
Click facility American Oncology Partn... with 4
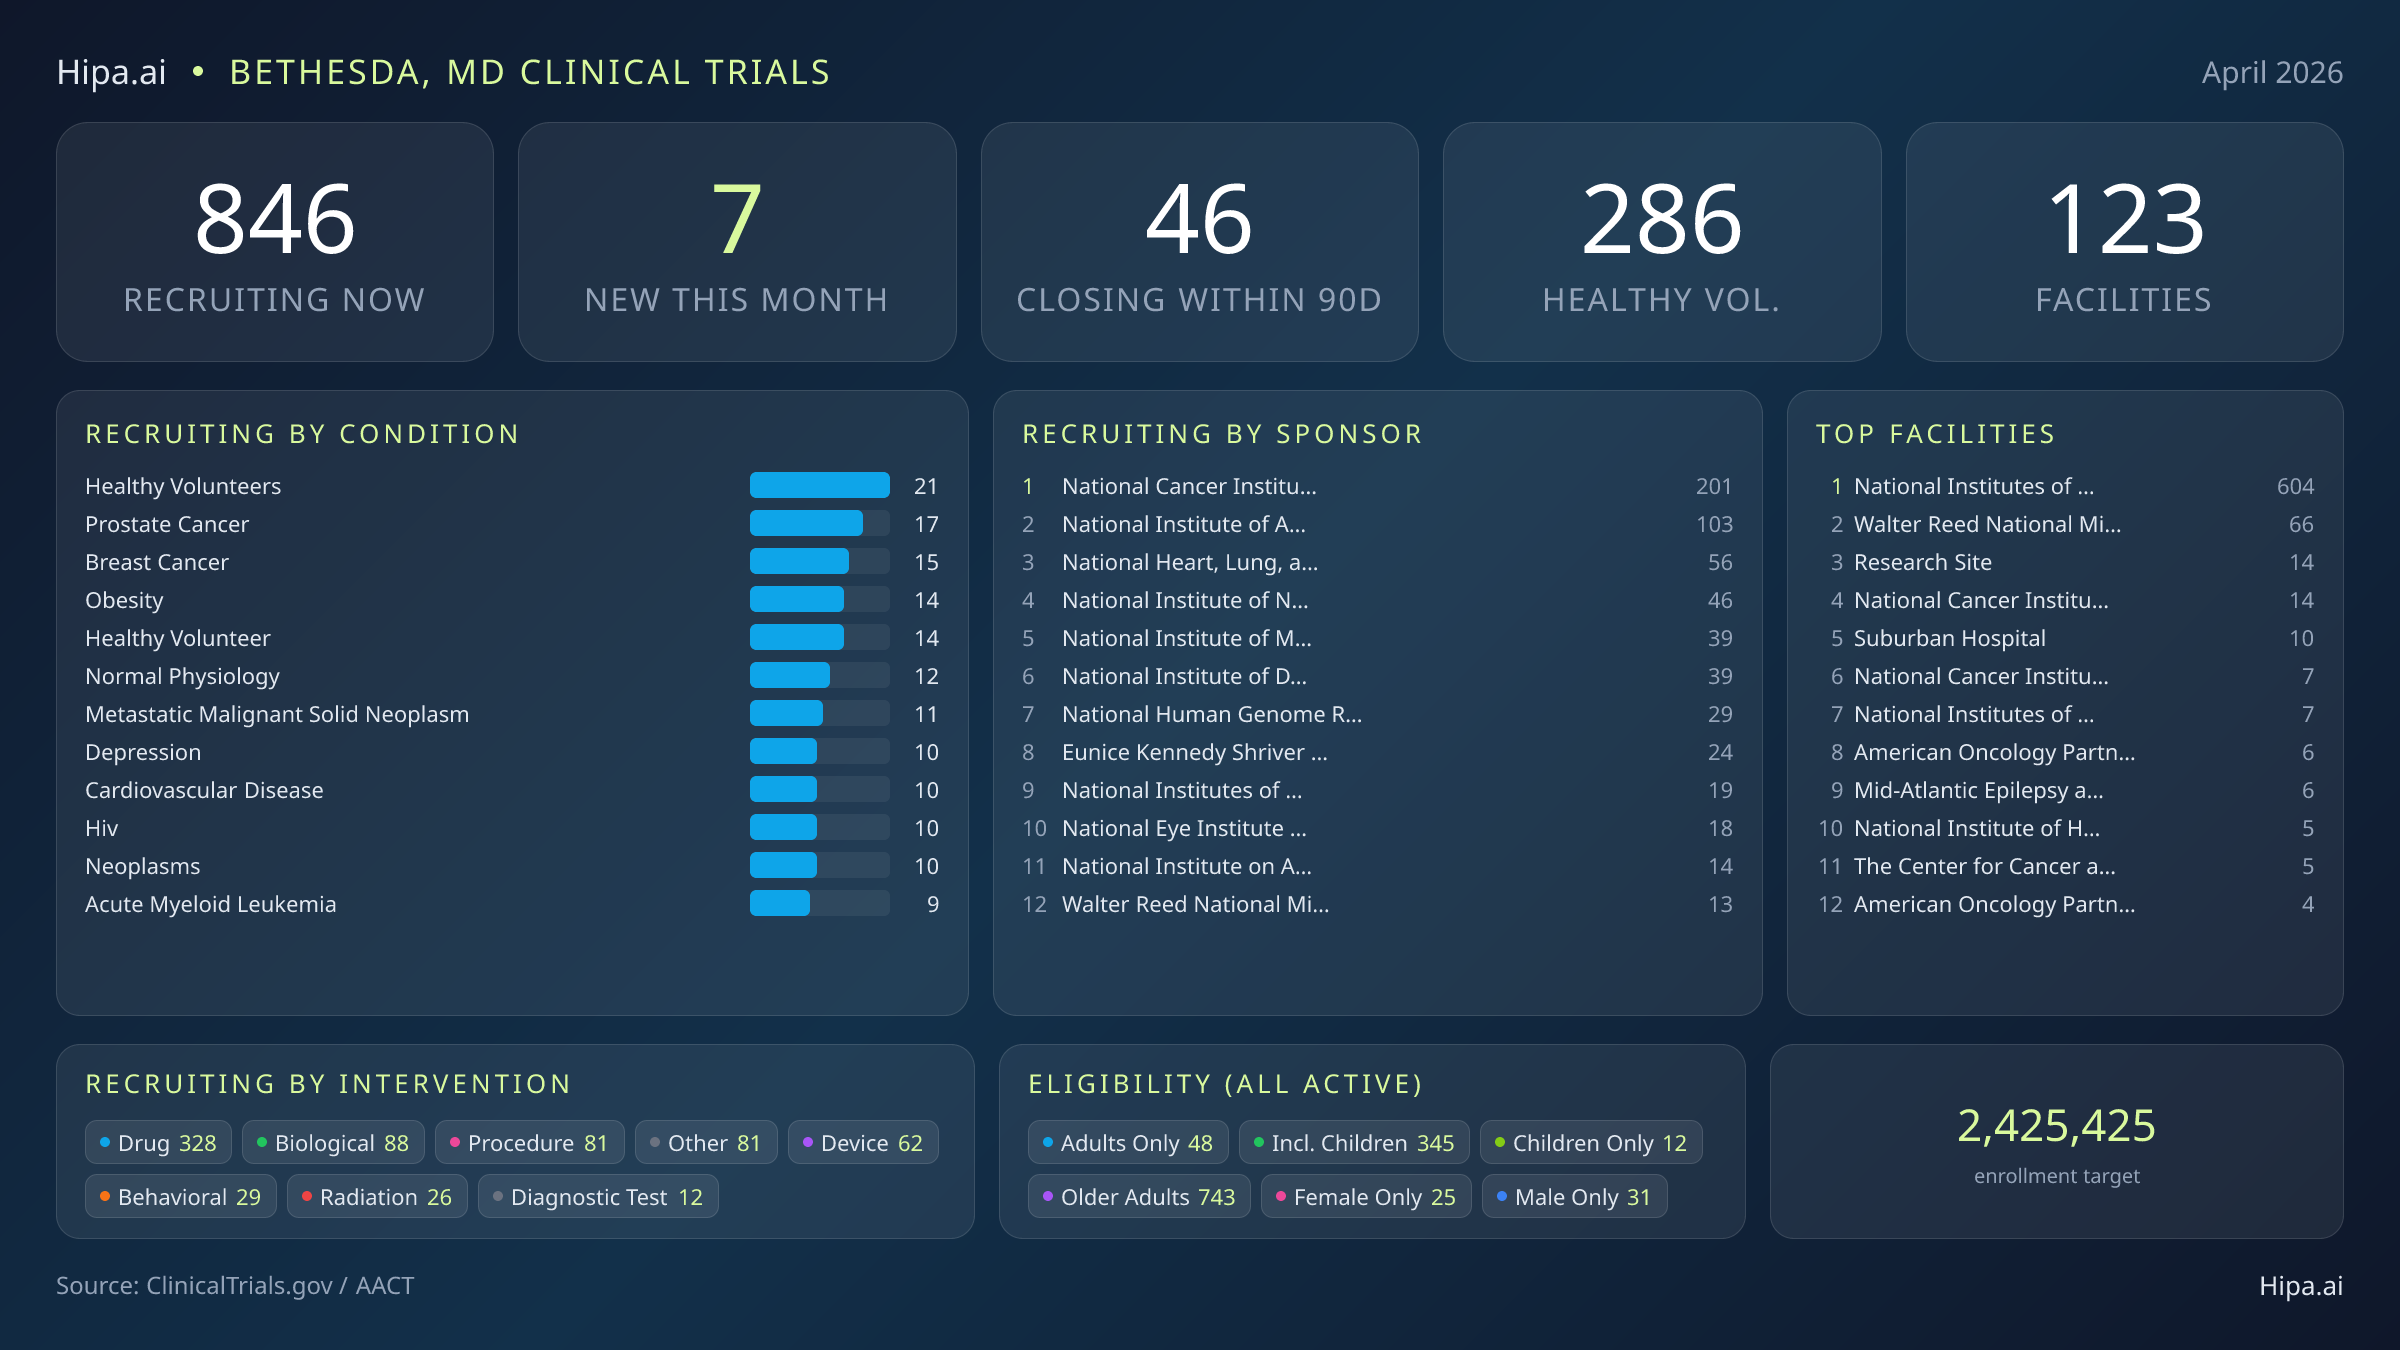point(2065,904)
